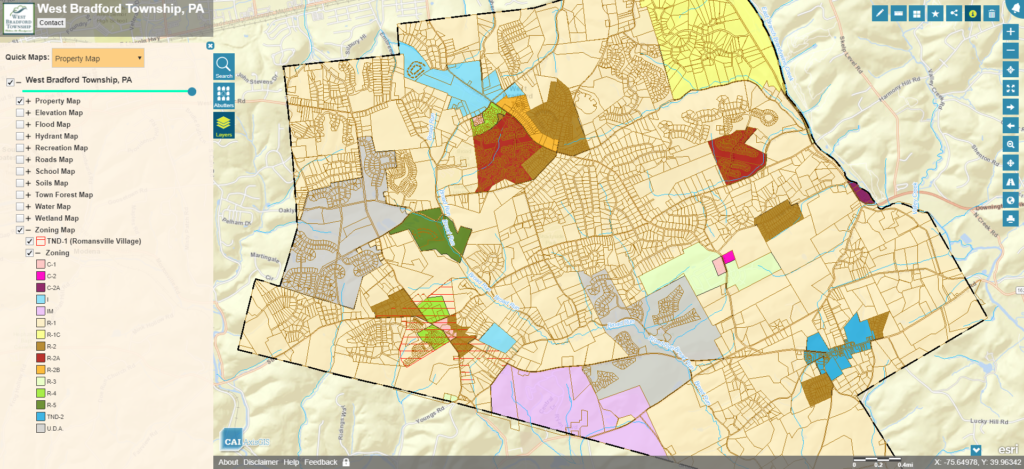Viewport: 1024px width, 469px height.
Task: Open the measure ruler tool
Action: pyautogui.click(x=899, y=13)
